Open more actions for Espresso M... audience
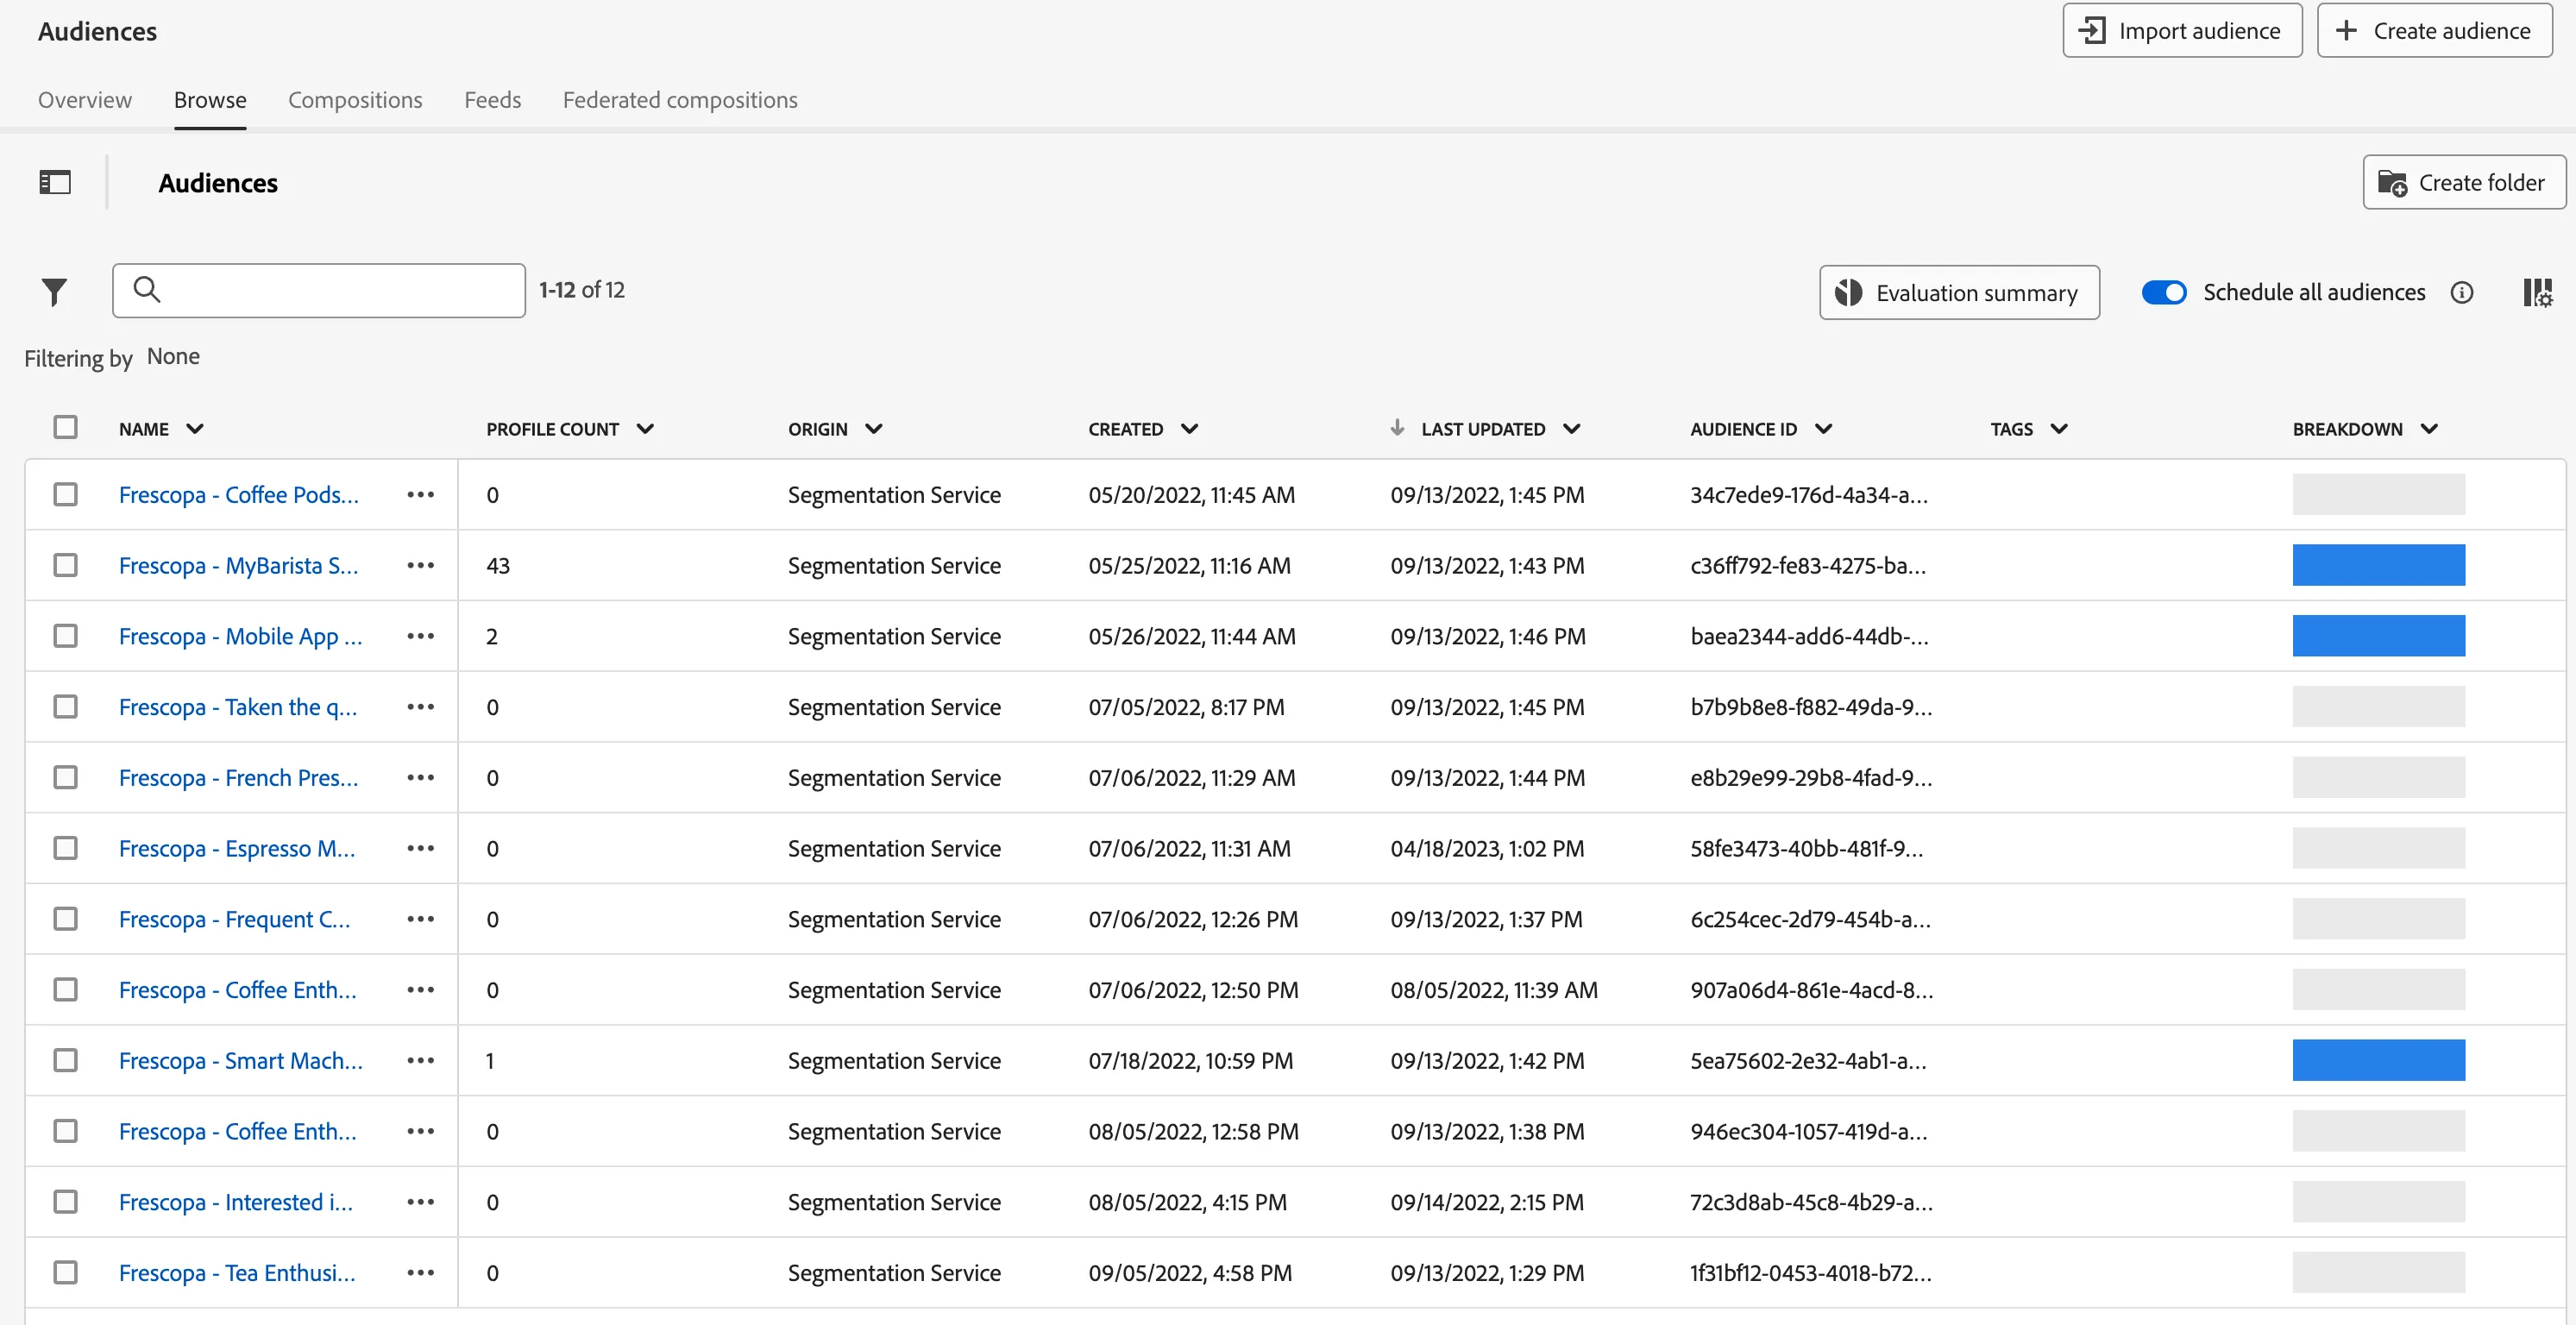Image resolution: width=2576 pixels, height=1325 pixels. coord(420,848)
